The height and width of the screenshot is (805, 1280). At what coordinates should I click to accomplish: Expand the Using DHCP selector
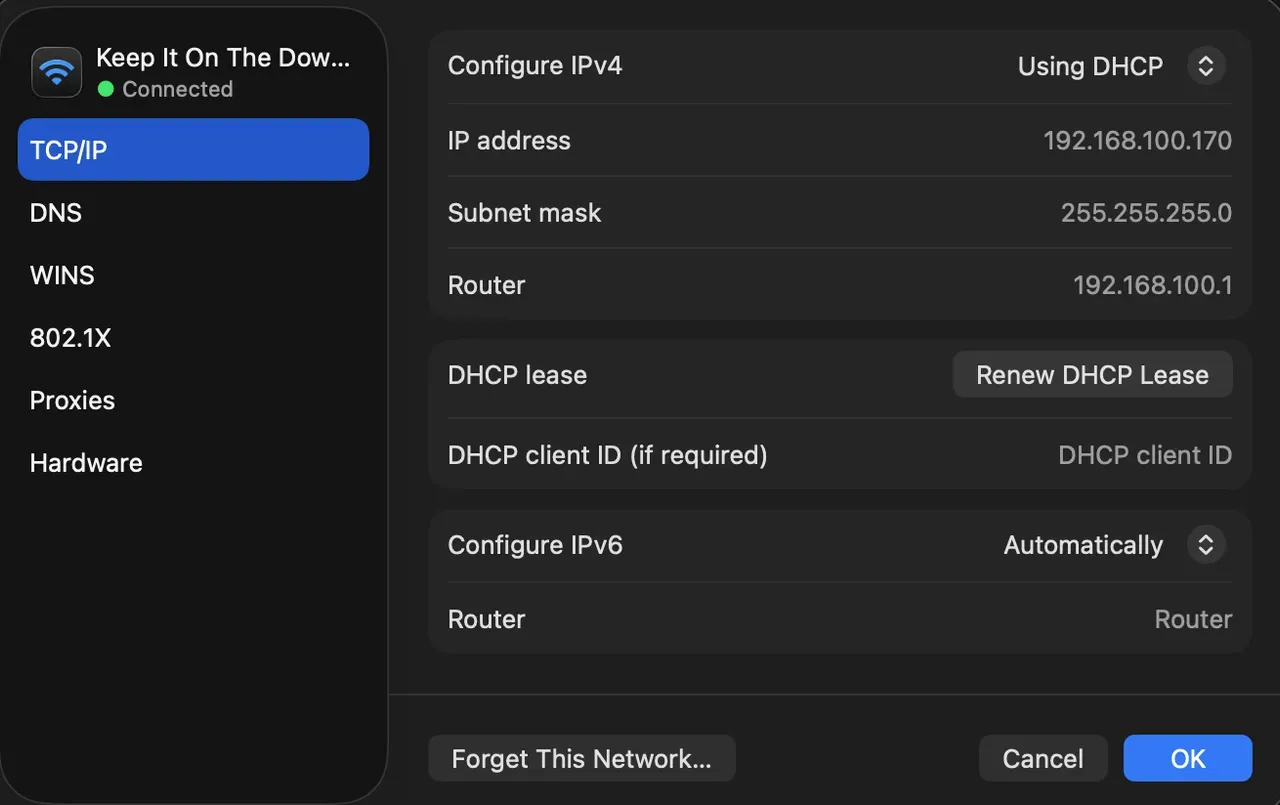(x=1090, y=66)
